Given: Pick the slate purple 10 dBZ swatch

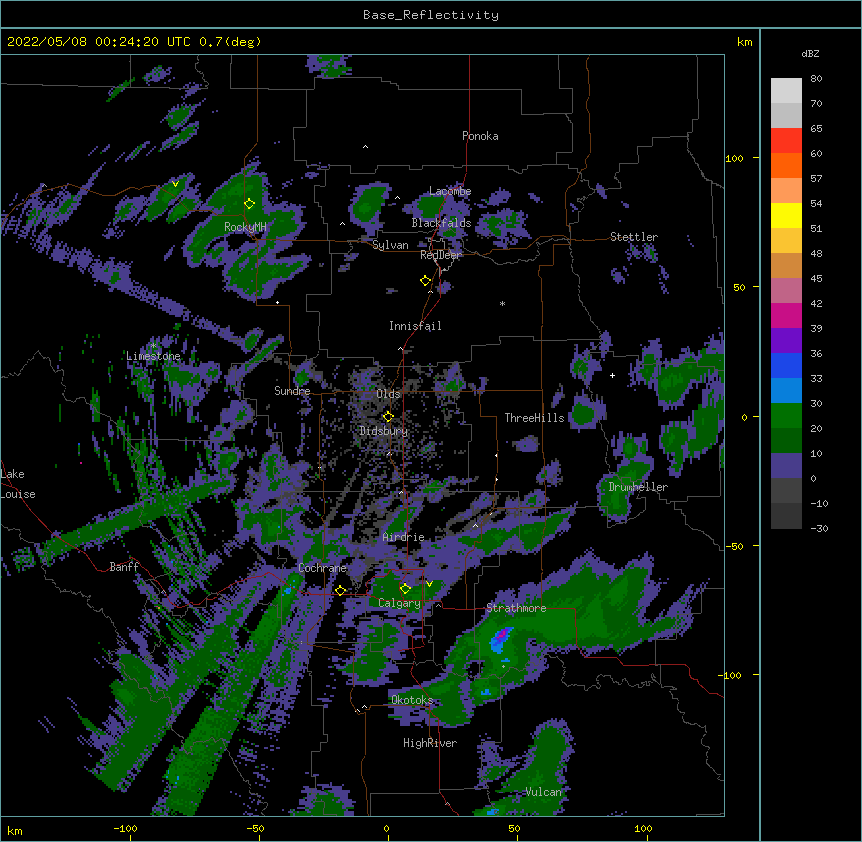Looking at the screenshot, I should click(x=786, y=466).
